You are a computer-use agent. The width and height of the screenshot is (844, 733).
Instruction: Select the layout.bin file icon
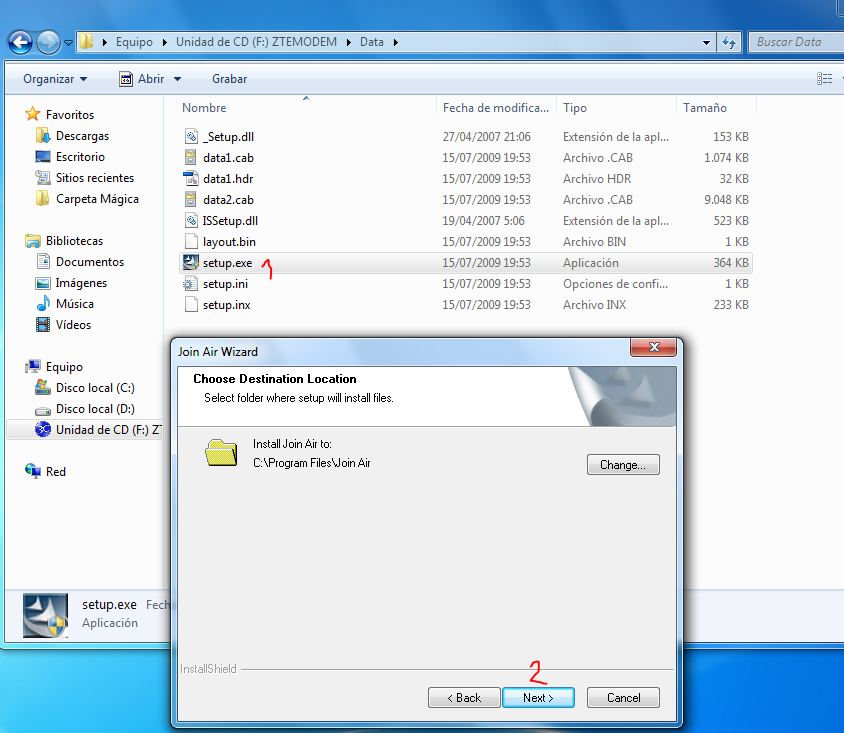pyautogui.click(x=191, y=242)
